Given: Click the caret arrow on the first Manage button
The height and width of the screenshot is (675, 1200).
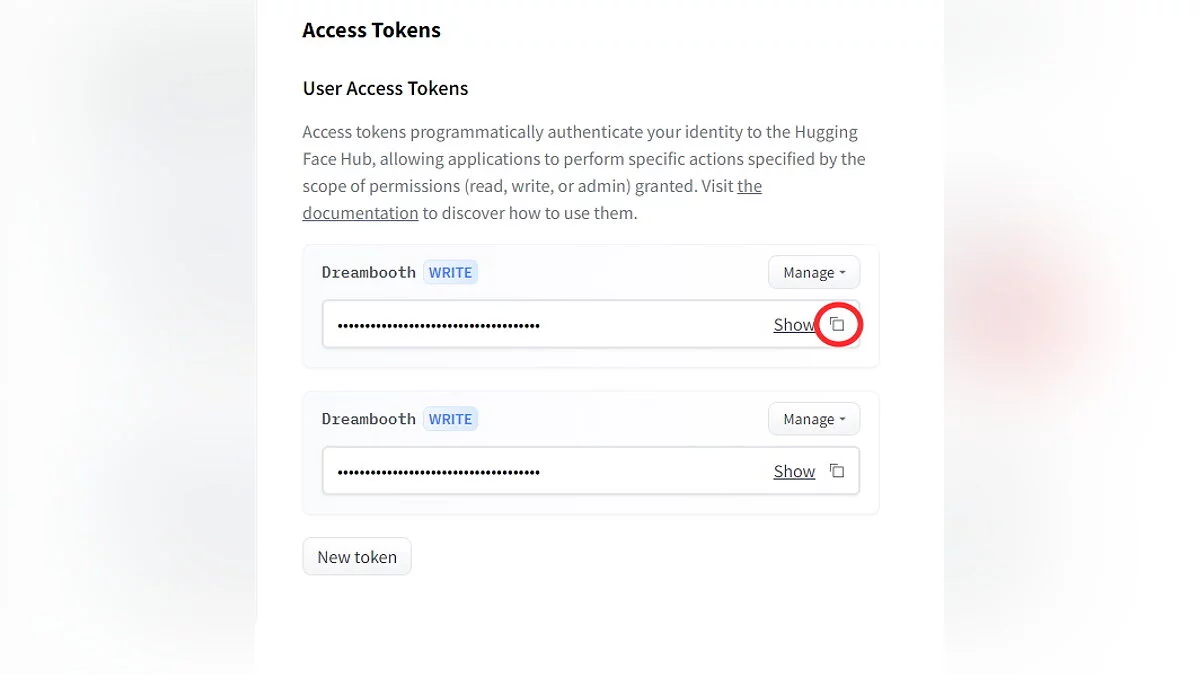Looking at the screenshot, I should point(843,273).
